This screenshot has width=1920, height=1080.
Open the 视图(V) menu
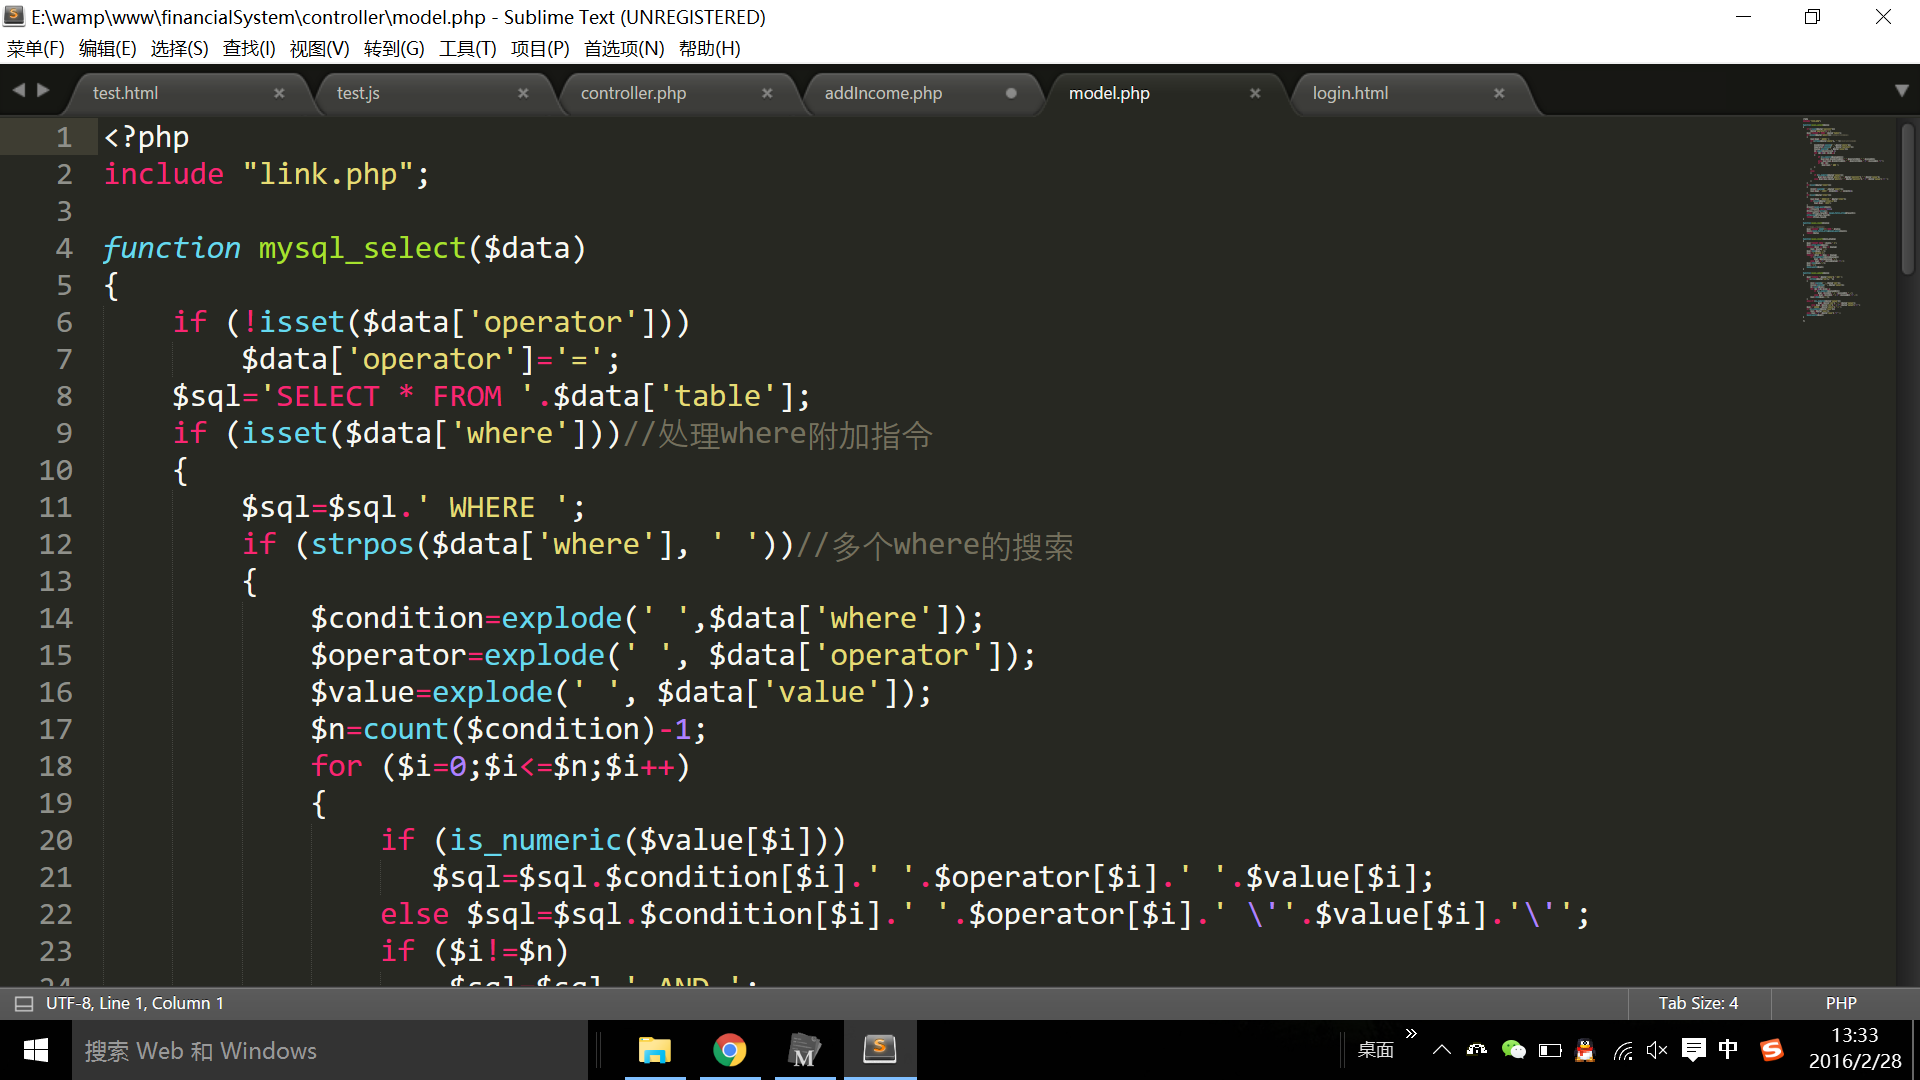[319, 48]
